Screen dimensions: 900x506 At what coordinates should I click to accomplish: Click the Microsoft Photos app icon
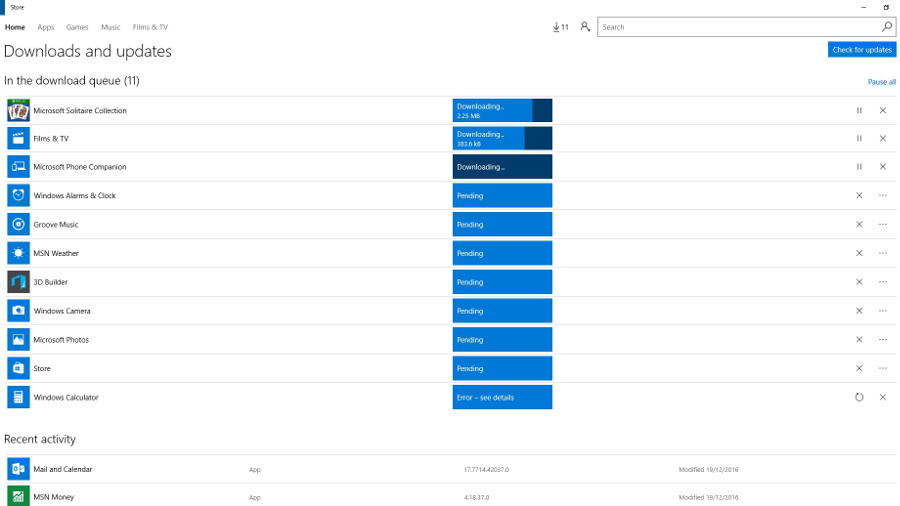(x=18, y=340)
